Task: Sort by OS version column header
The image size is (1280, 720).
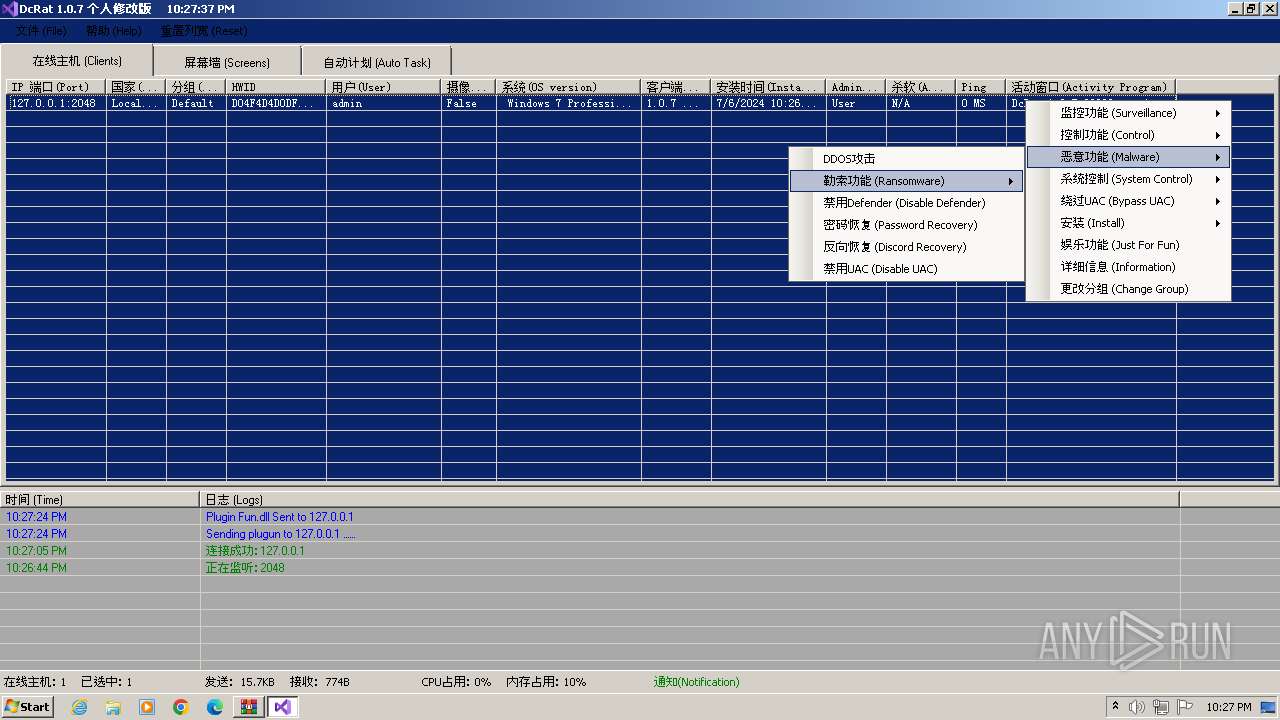Action: click(x=569, y=87)
